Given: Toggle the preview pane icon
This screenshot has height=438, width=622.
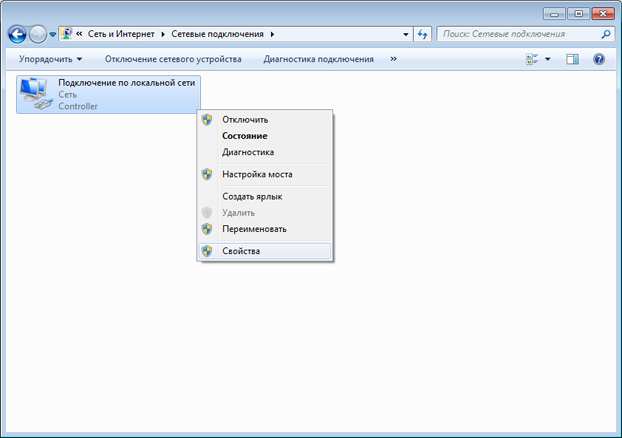Looking at the screenshot, I should coord(572,59).
